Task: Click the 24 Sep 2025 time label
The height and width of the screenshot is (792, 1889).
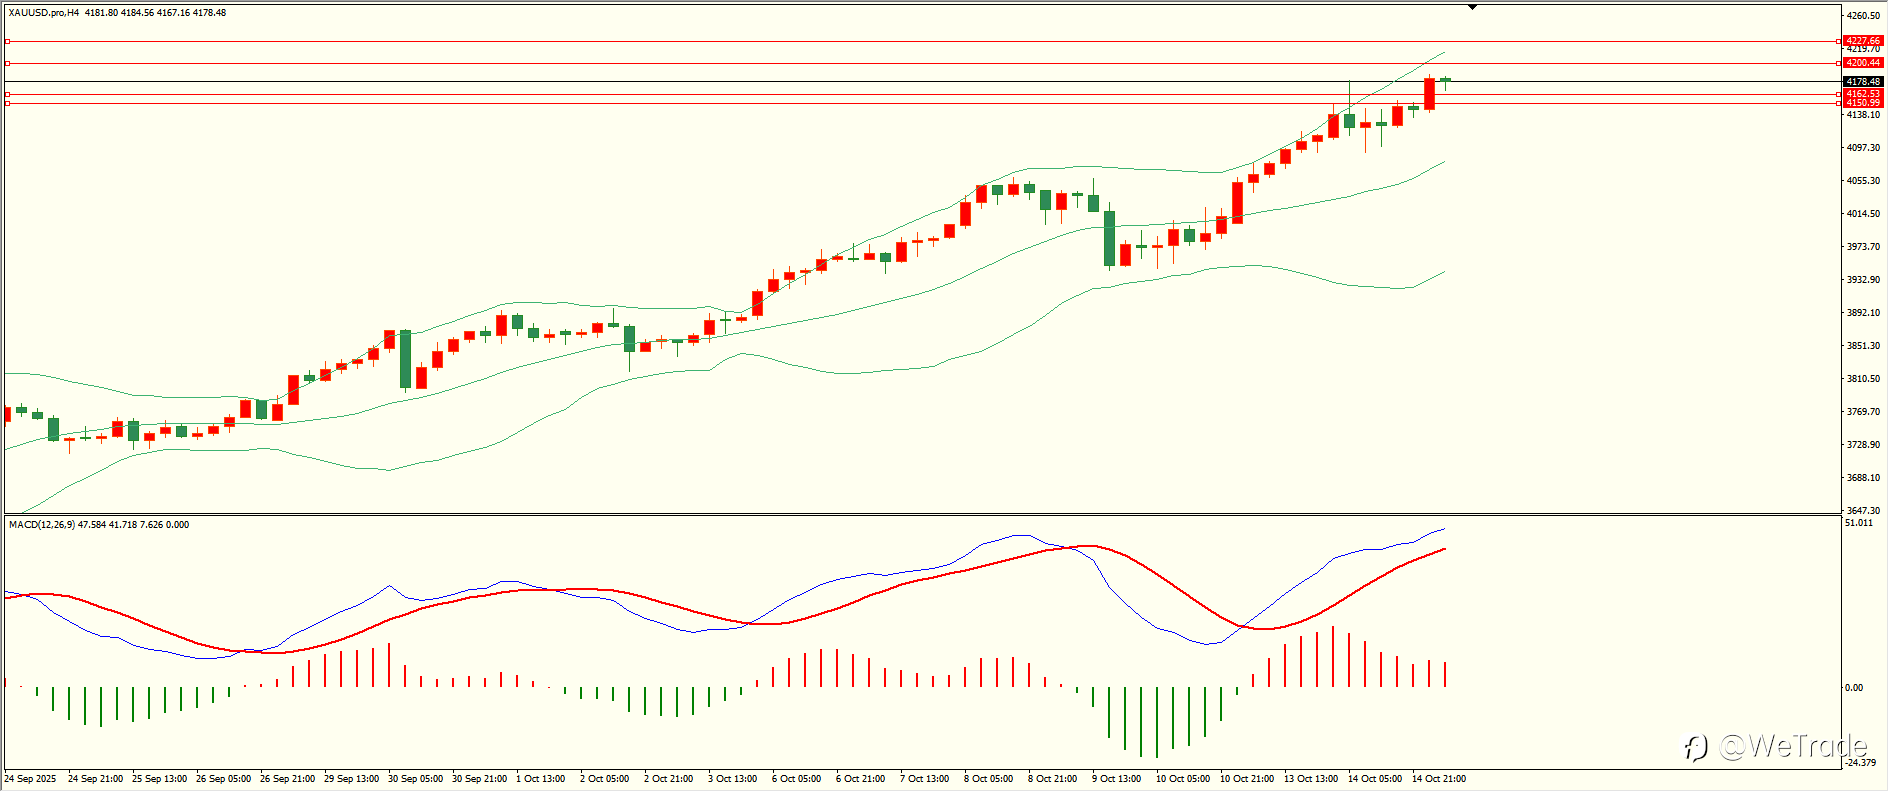Action: 30,779
